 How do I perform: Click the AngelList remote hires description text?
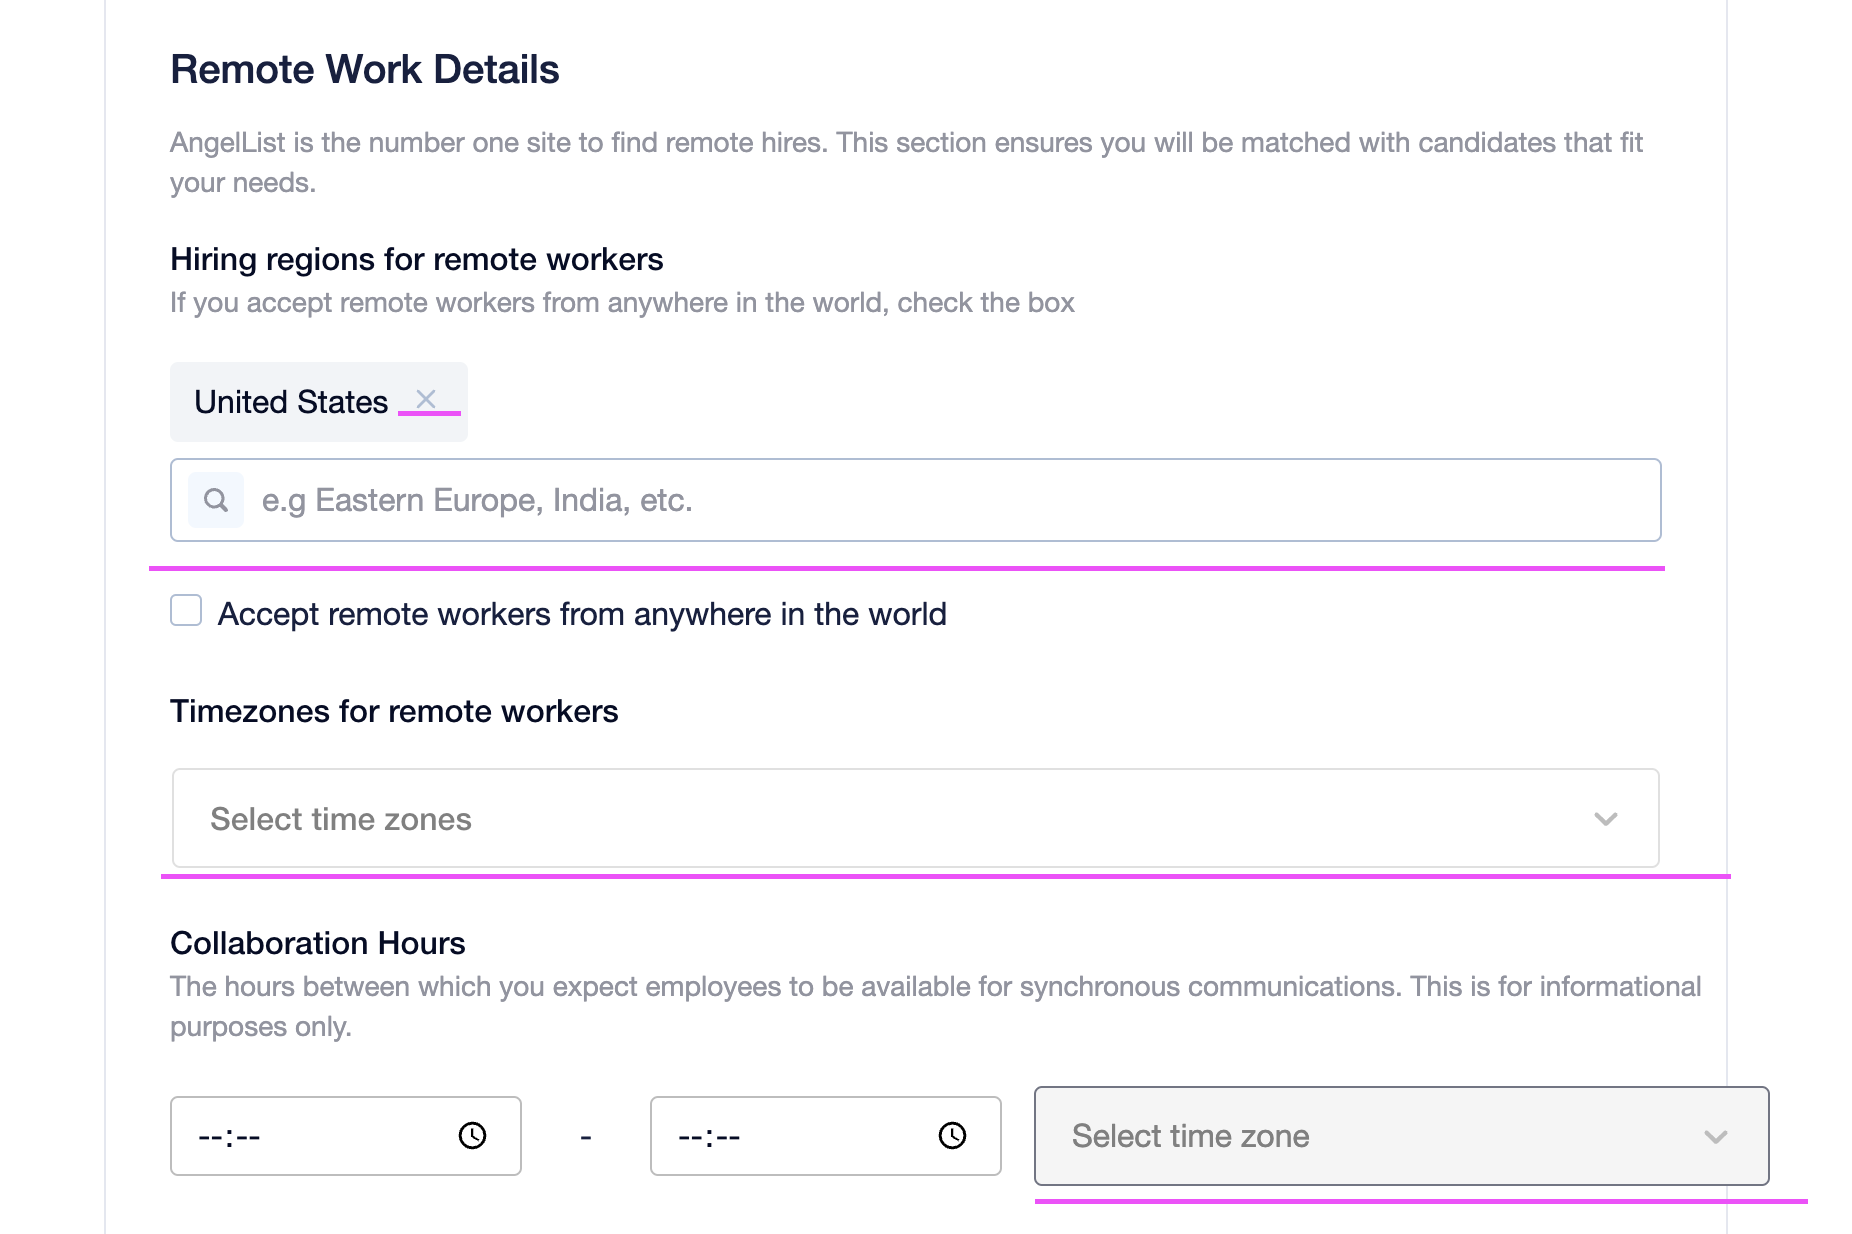906,162
